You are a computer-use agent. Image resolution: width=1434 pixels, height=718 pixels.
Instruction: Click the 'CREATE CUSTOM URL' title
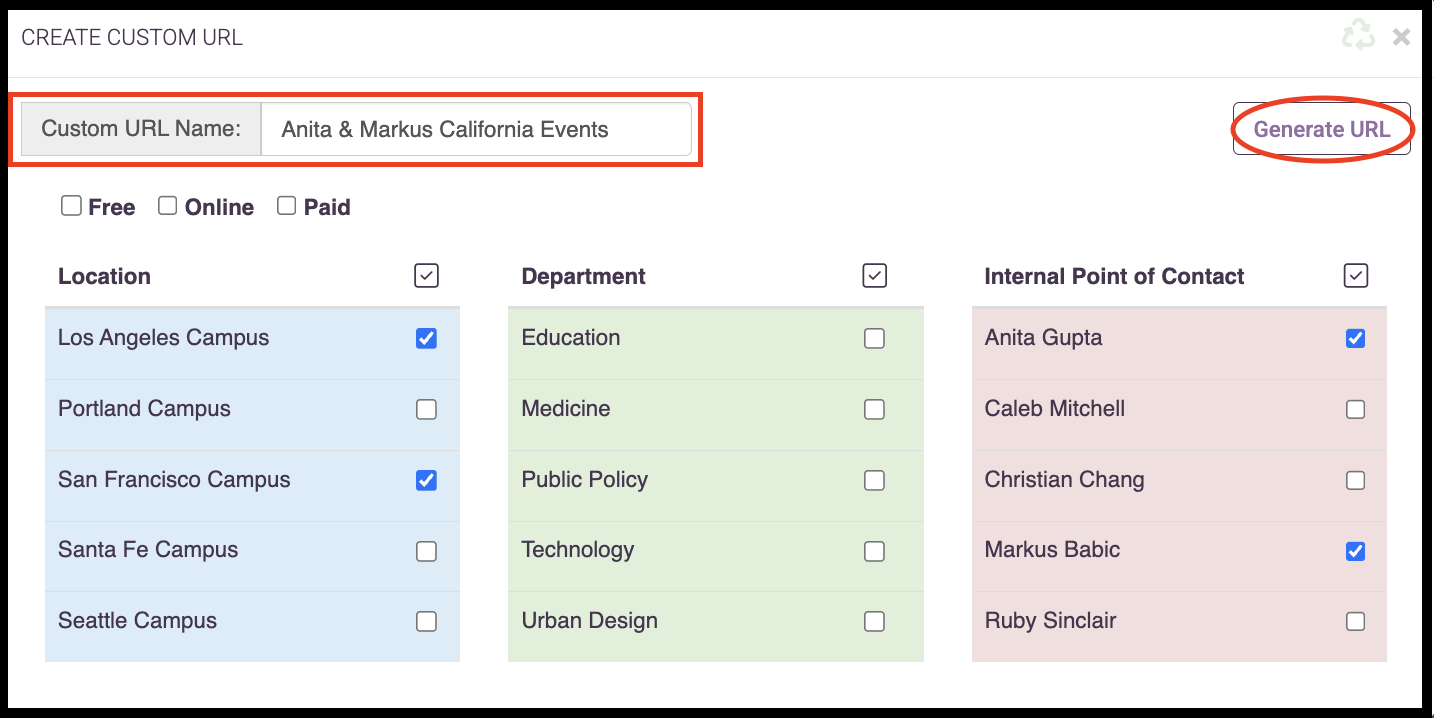pos(132,38)
